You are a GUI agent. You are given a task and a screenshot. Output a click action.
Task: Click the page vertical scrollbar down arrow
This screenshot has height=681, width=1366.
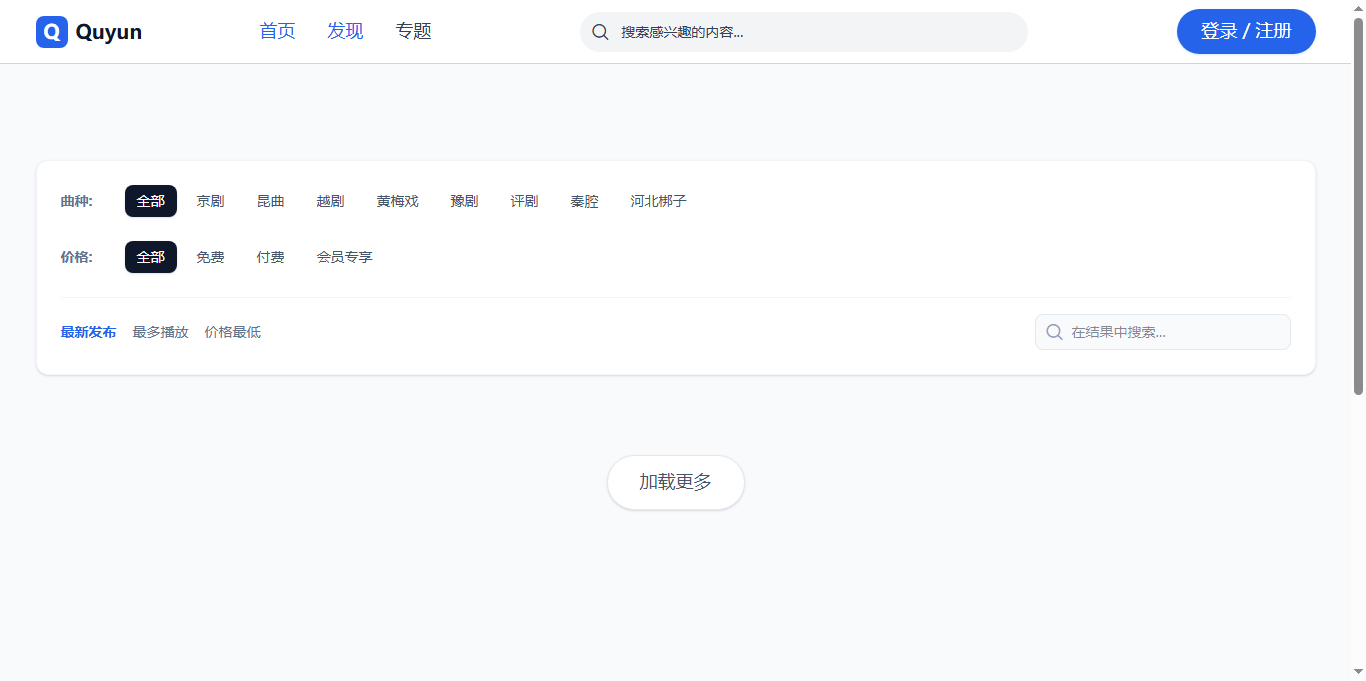pos(1358,671)
